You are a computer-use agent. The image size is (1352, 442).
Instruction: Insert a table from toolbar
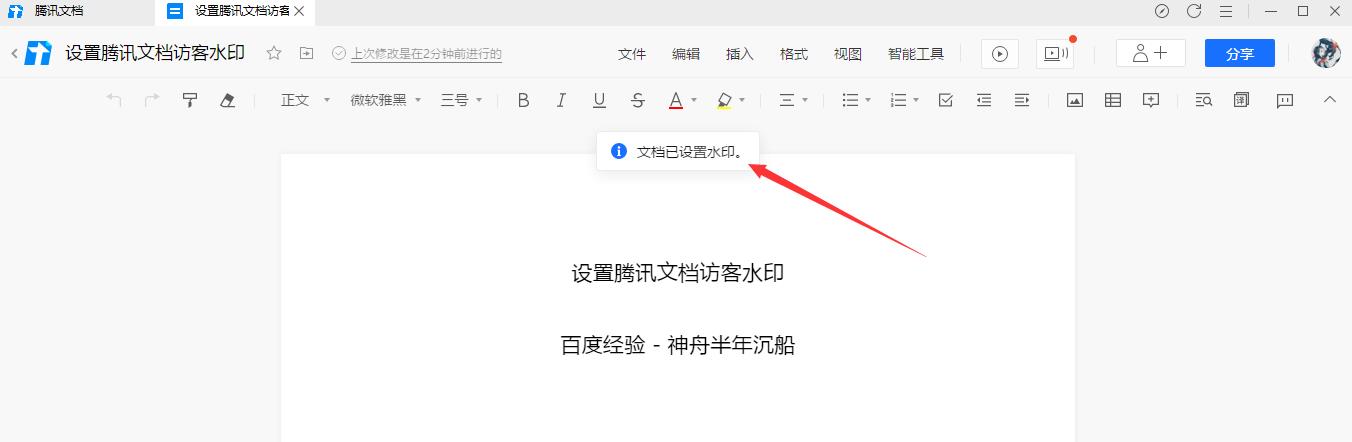(x=1113, y=100)
